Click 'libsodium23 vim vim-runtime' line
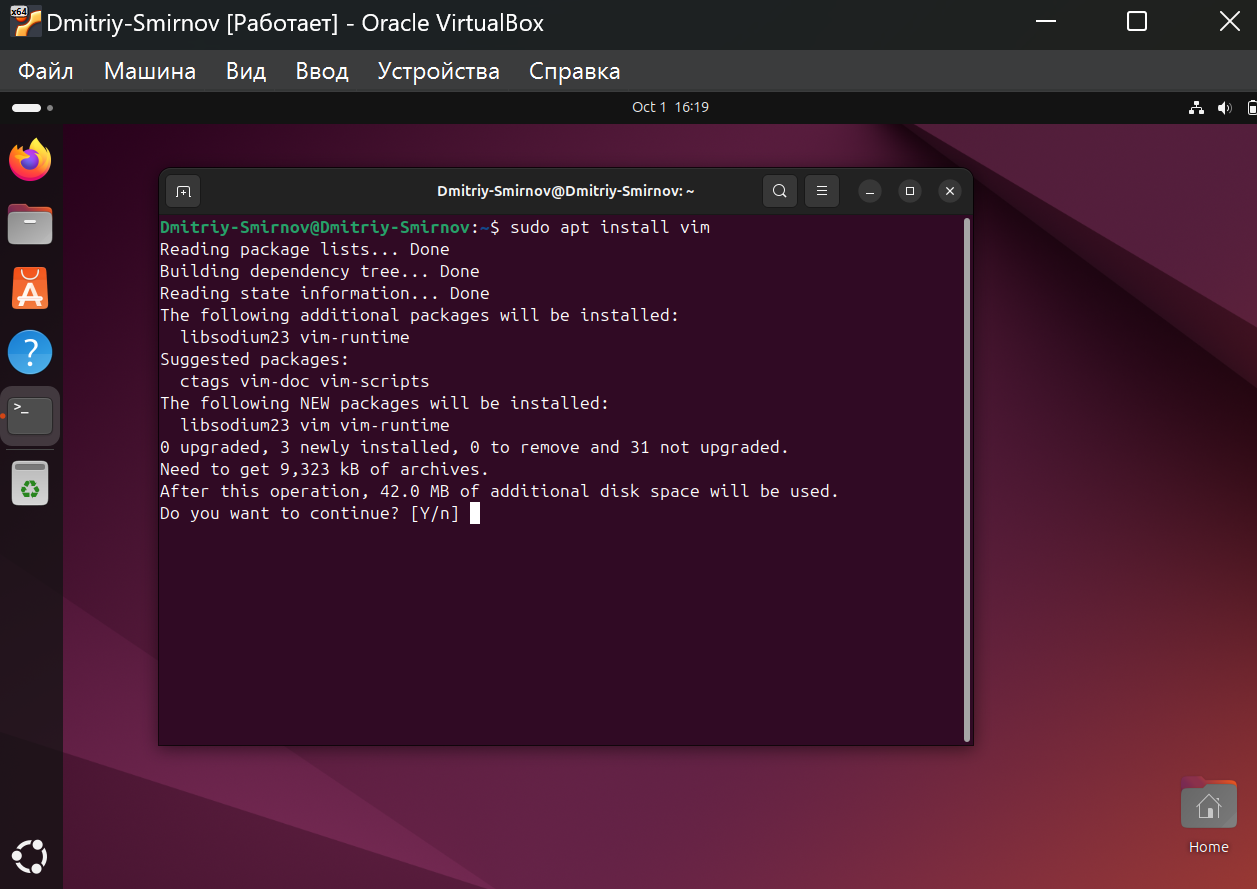The width and height of the screenshot is (1257, 889). [x=315, y=426]
